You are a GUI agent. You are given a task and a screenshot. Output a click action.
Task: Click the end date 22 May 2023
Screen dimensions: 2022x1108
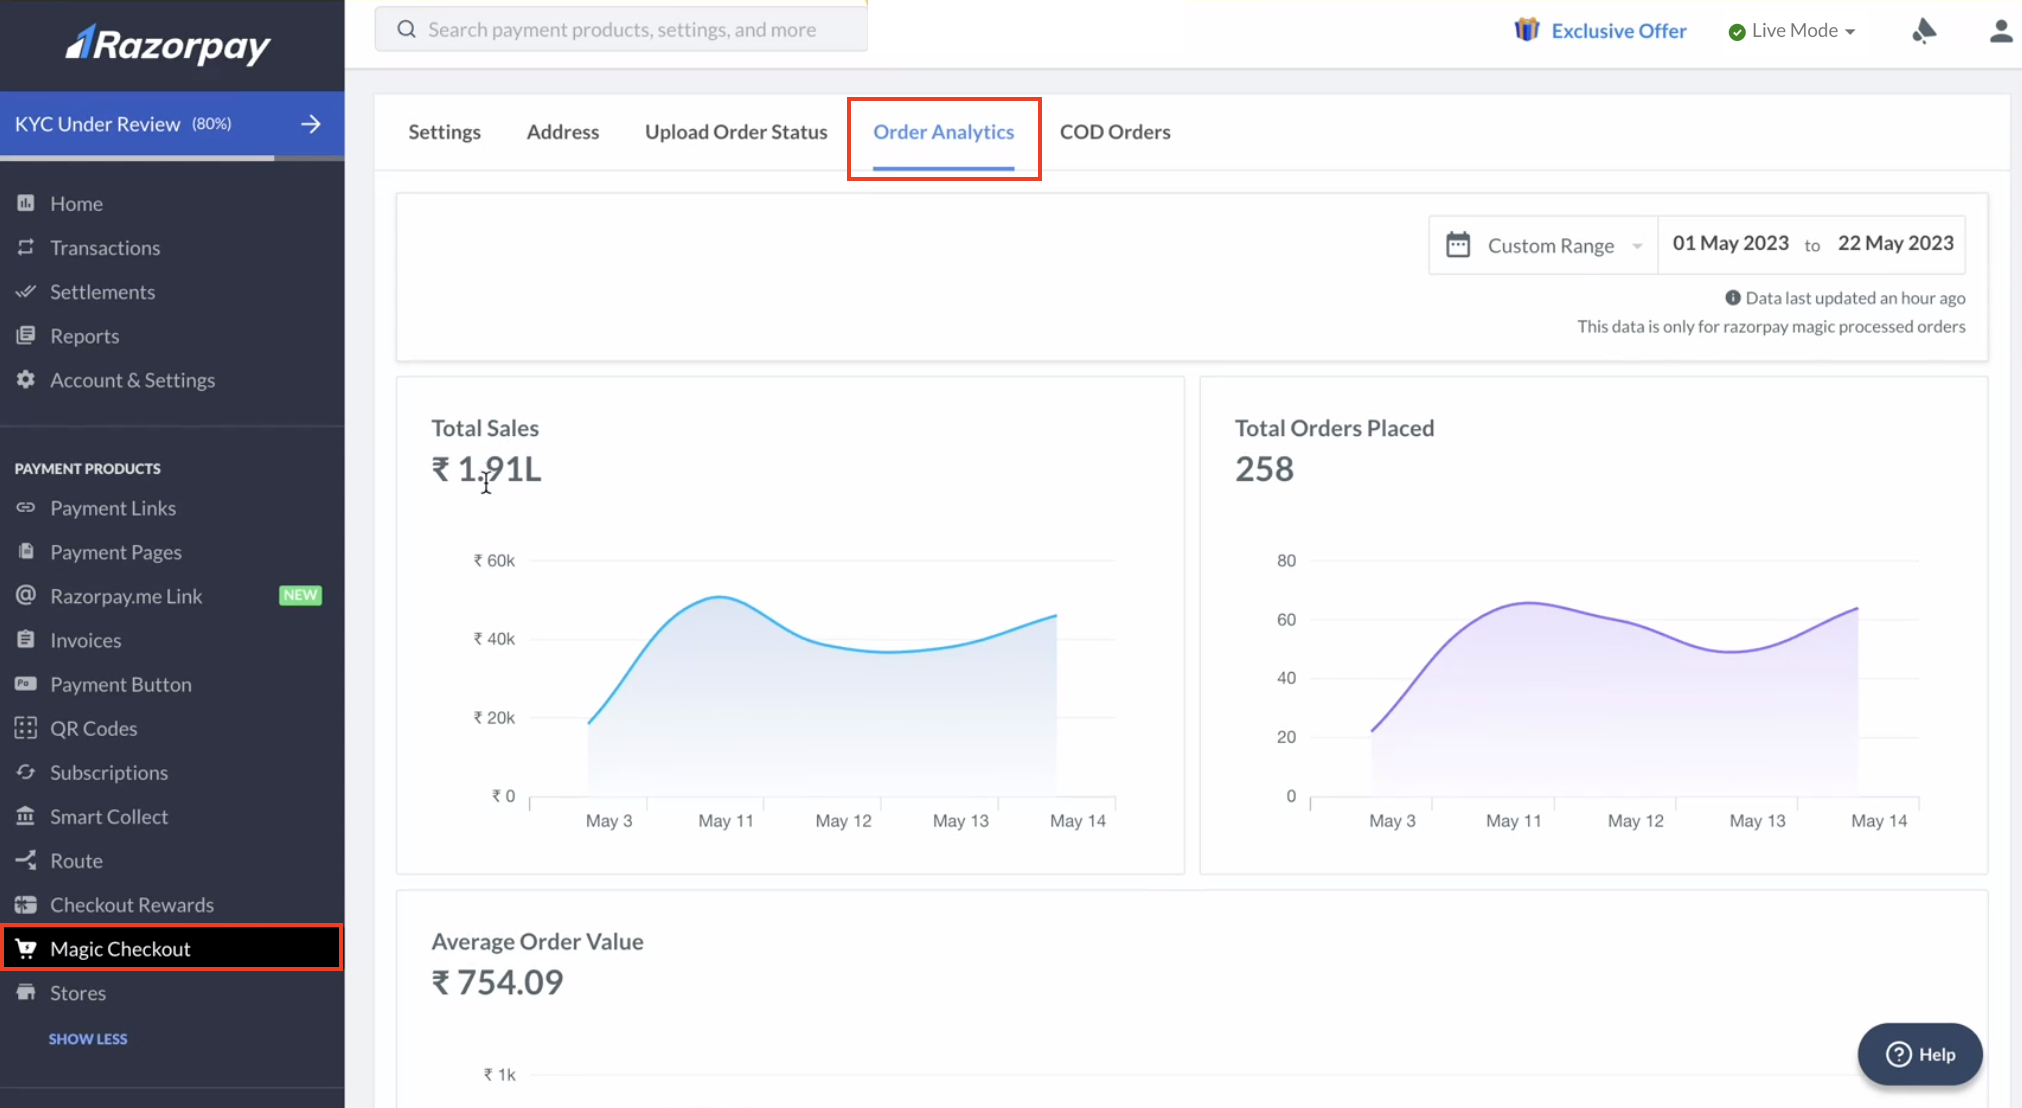(x=1895, y=243)
